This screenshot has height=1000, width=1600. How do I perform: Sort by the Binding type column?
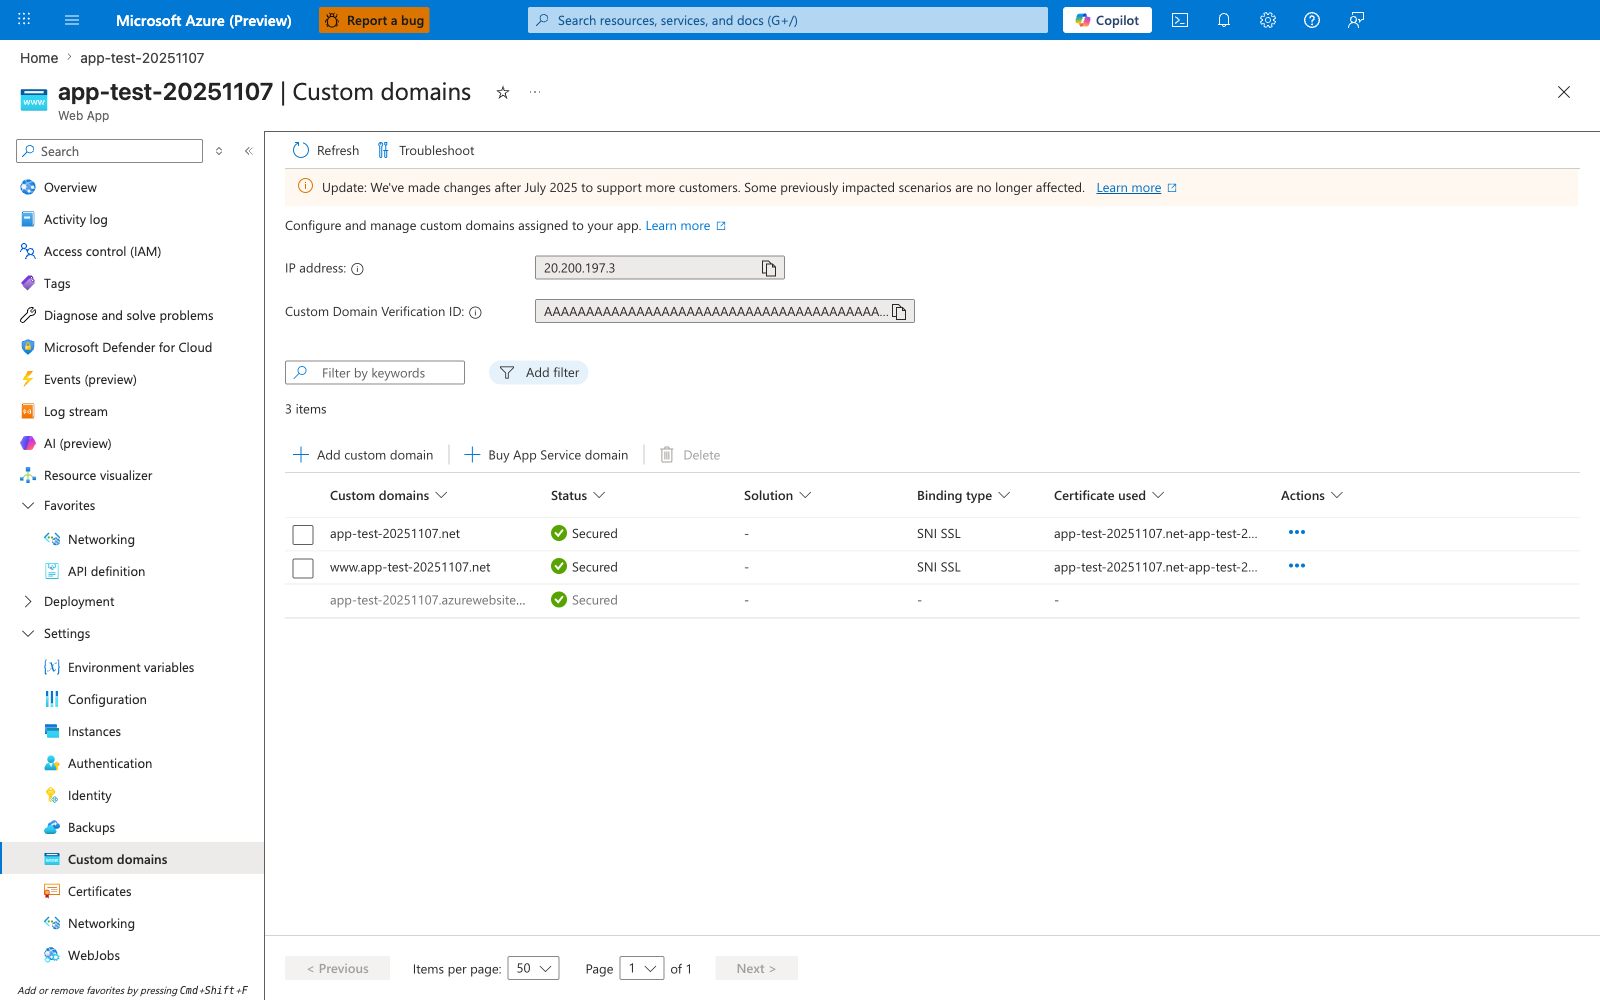point(964,496)
